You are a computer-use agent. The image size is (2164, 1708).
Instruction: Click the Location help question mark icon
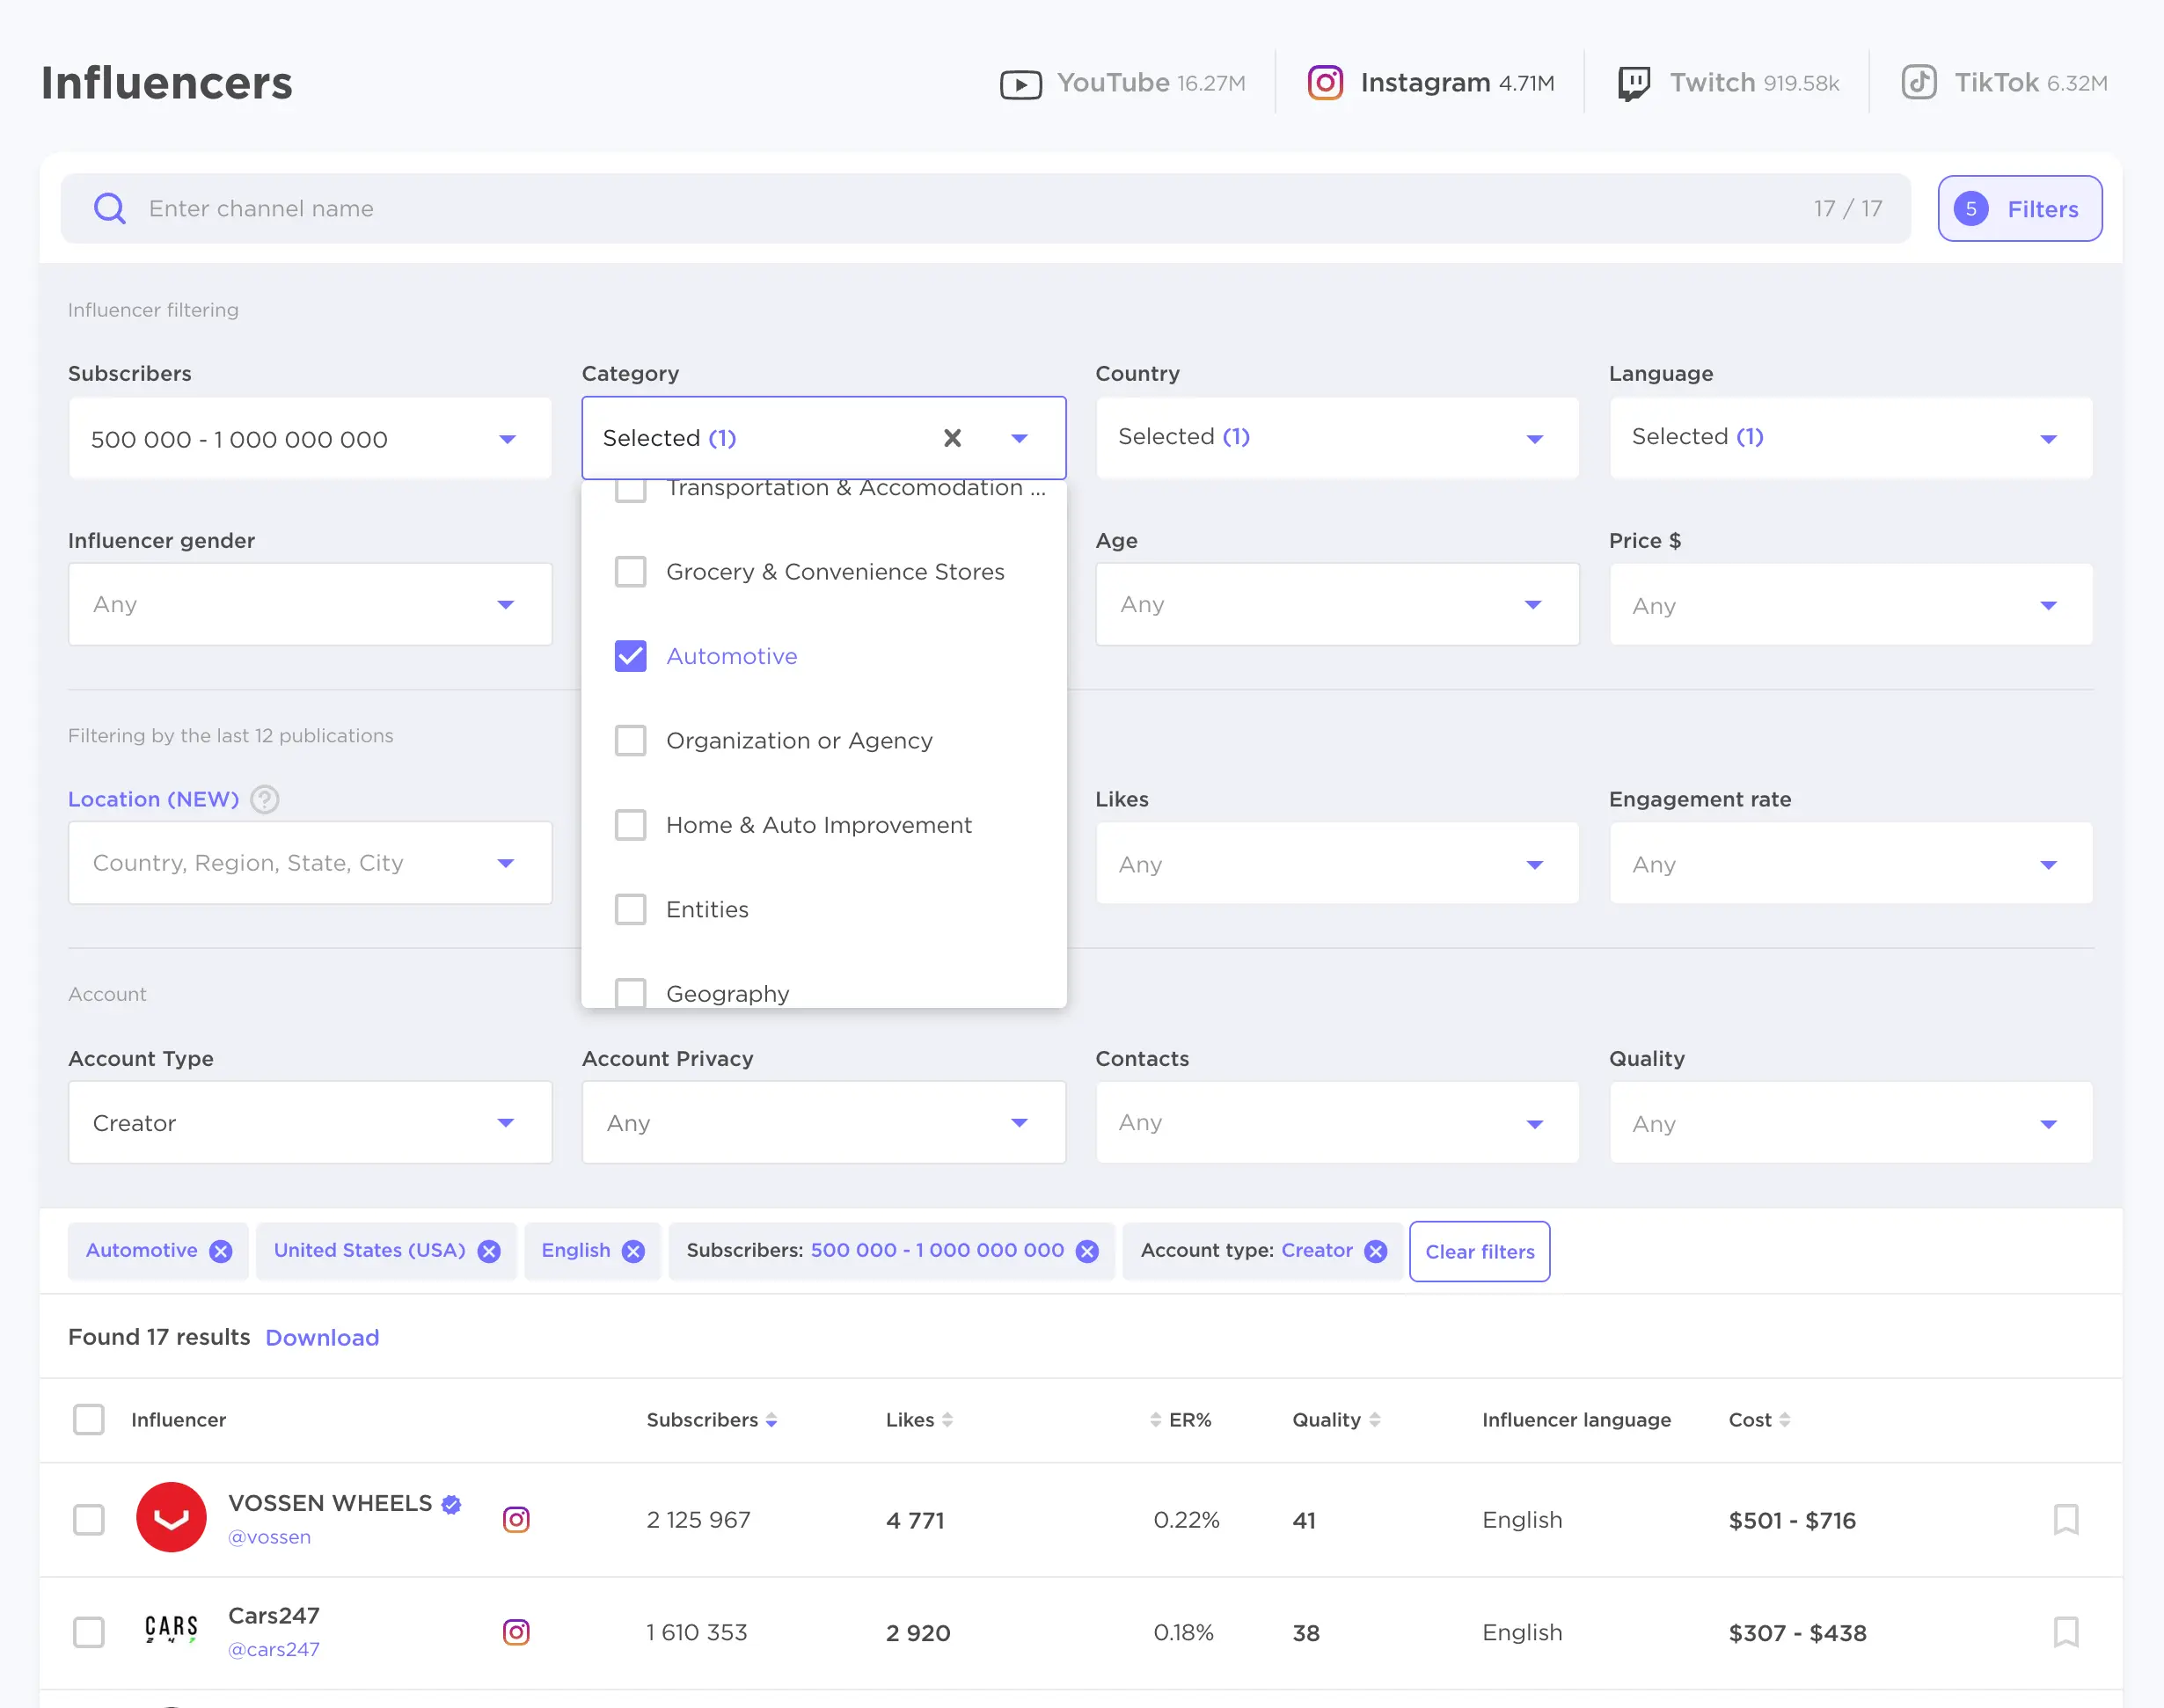(265, 799)
